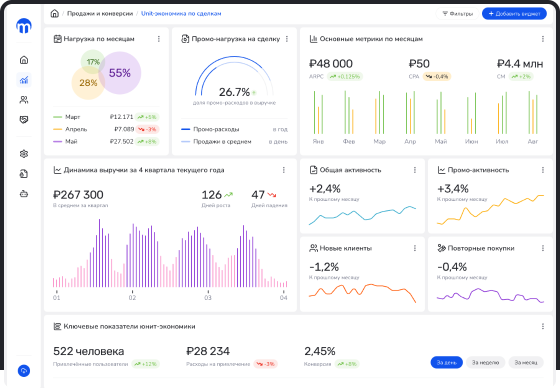The height and width of the screenshot is (388, 560).
Task: Open the users icon in sidebar
Action: coord(24,100)
